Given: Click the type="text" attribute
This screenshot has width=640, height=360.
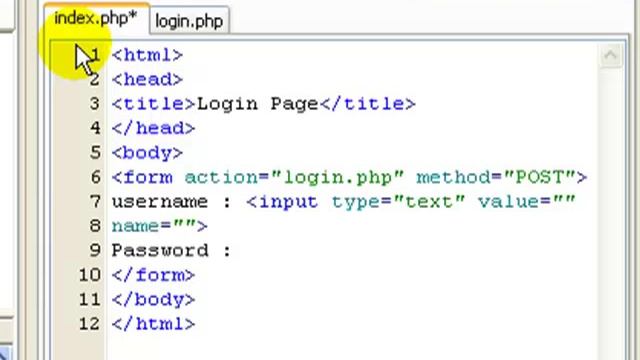Looking at the screenshot, I should (x=398, y=202).
